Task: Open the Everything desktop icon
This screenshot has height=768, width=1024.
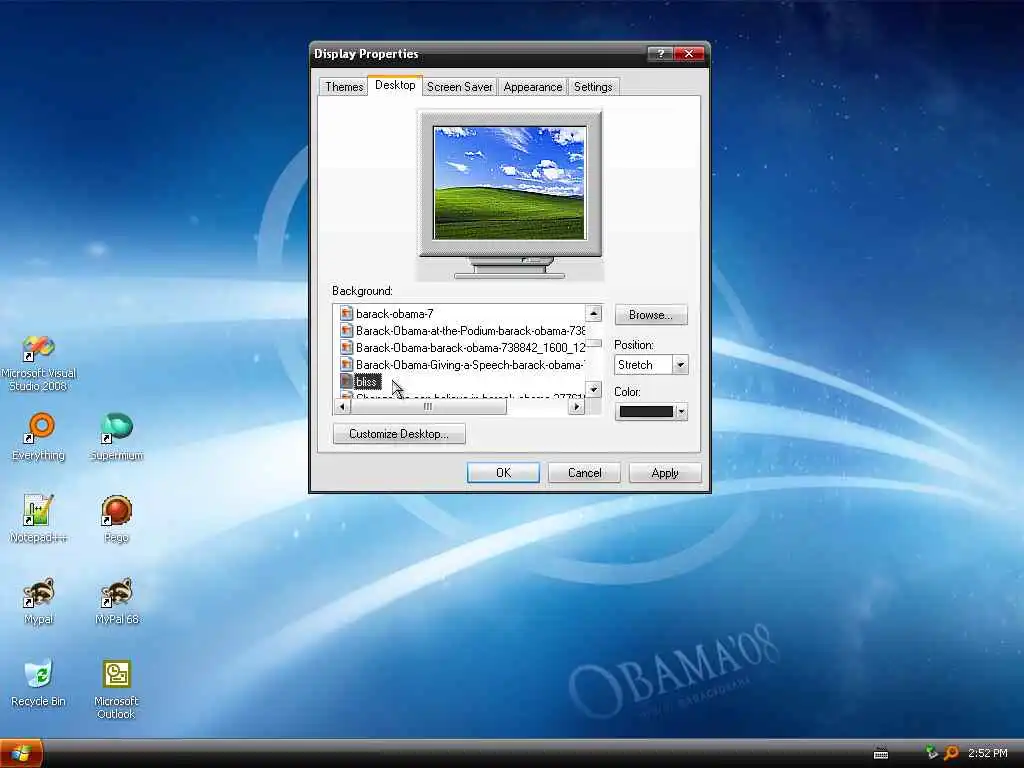Action: click(39, 436)
